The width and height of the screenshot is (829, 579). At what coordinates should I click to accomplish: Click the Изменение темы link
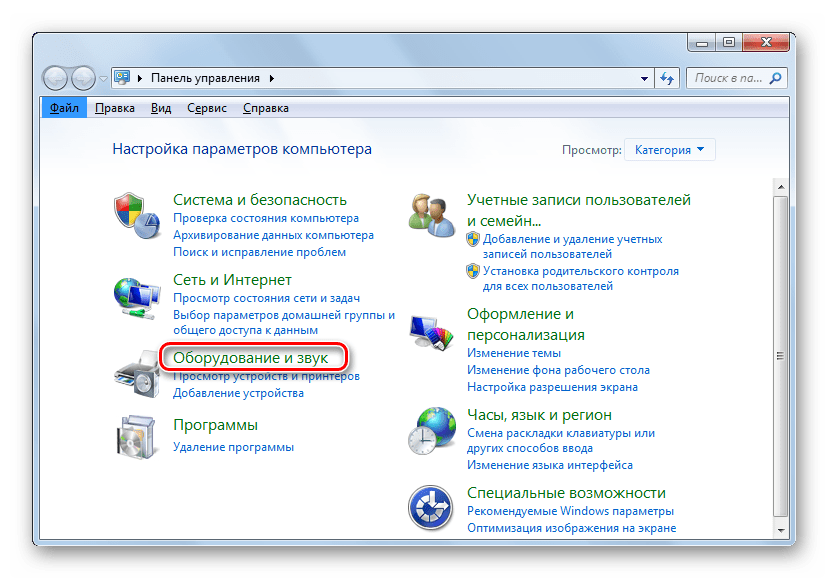pos(514,353)
